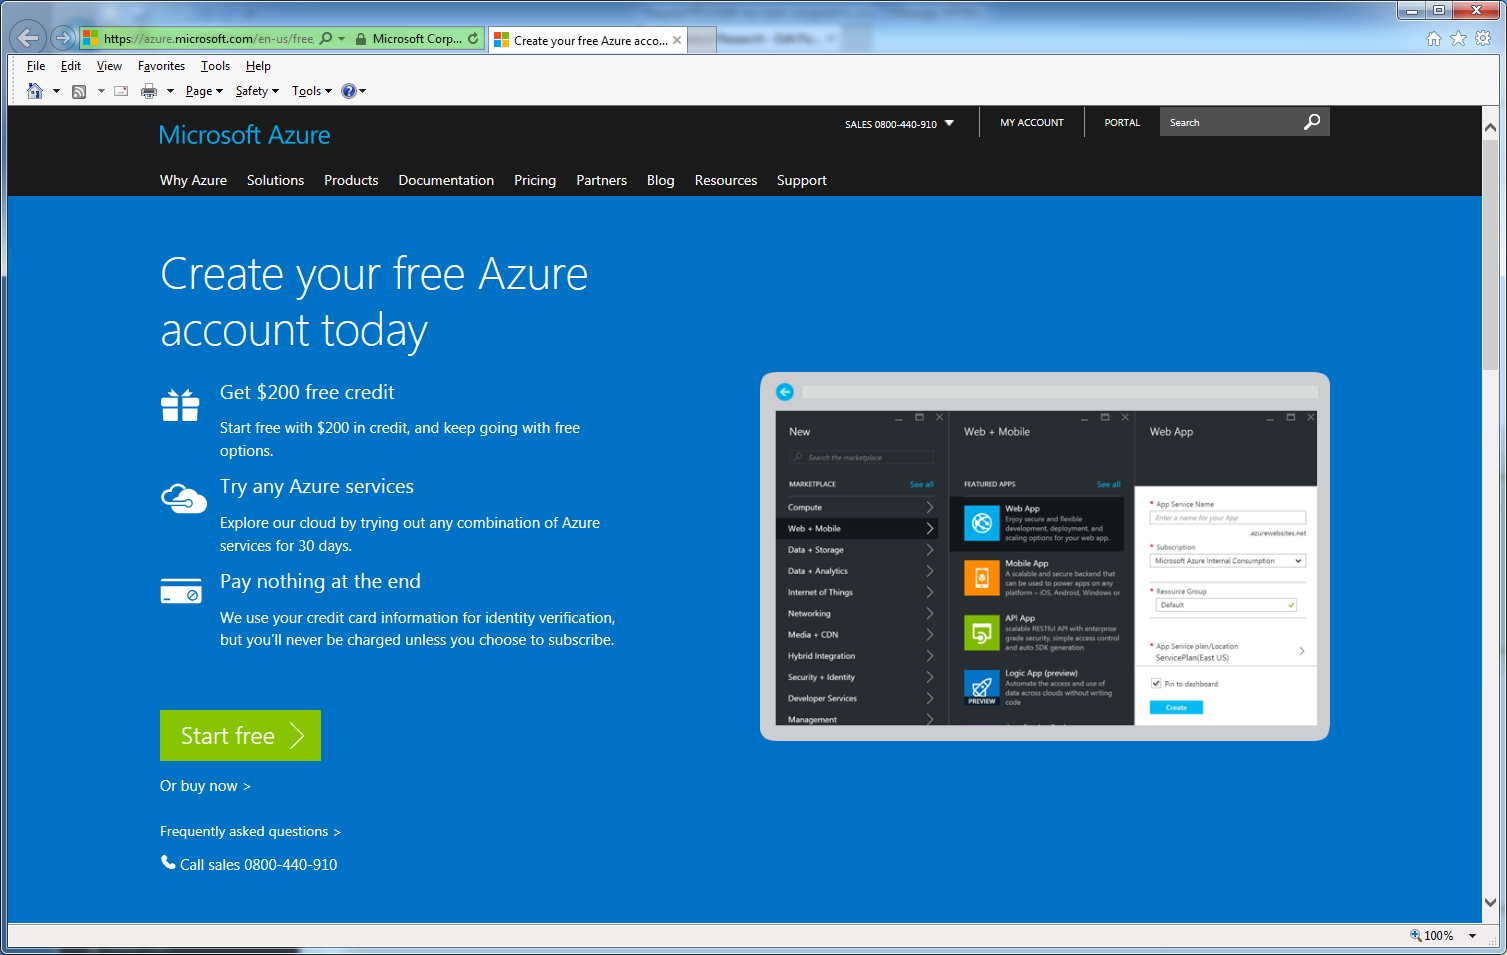Viewport: 1507px width, 955px height.
Task: Open the Safety dropdown menu
Action: point(257,91)
